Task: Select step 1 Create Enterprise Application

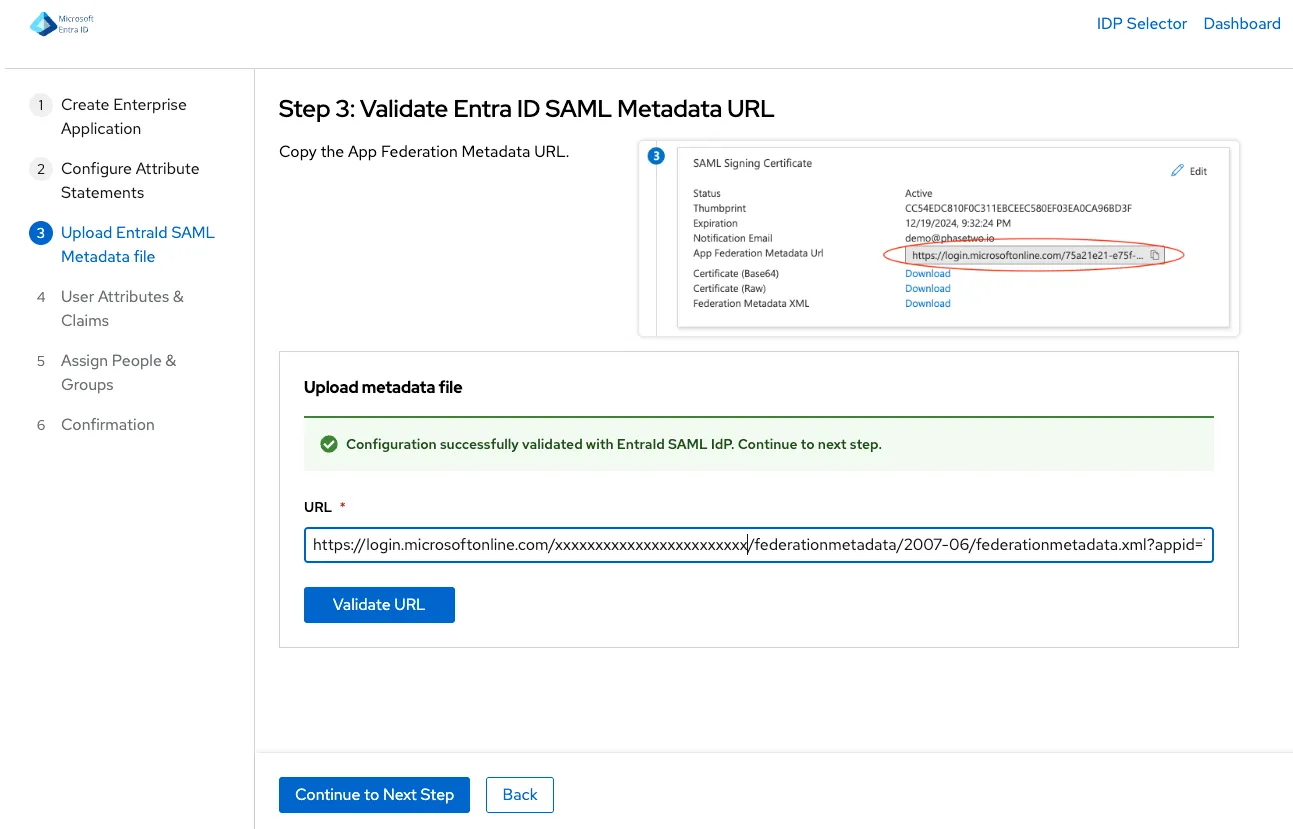Action: (124, 117)
